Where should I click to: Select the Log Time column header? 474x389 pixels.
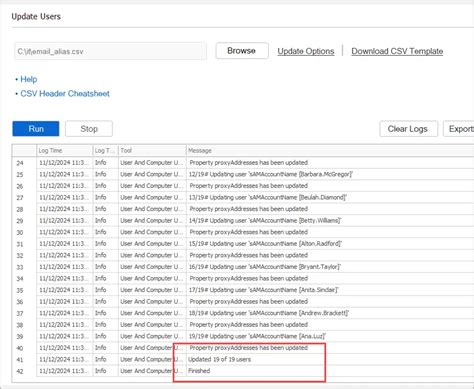coord(64,151)
